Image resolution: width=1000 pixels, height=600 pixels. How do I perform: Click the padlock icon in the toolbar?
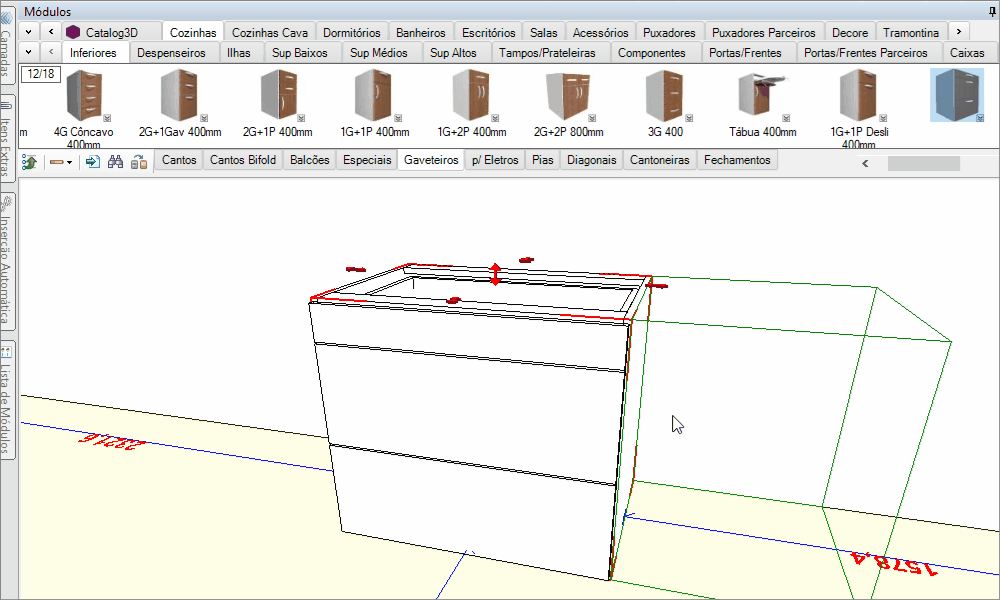[x=139, y=161]
